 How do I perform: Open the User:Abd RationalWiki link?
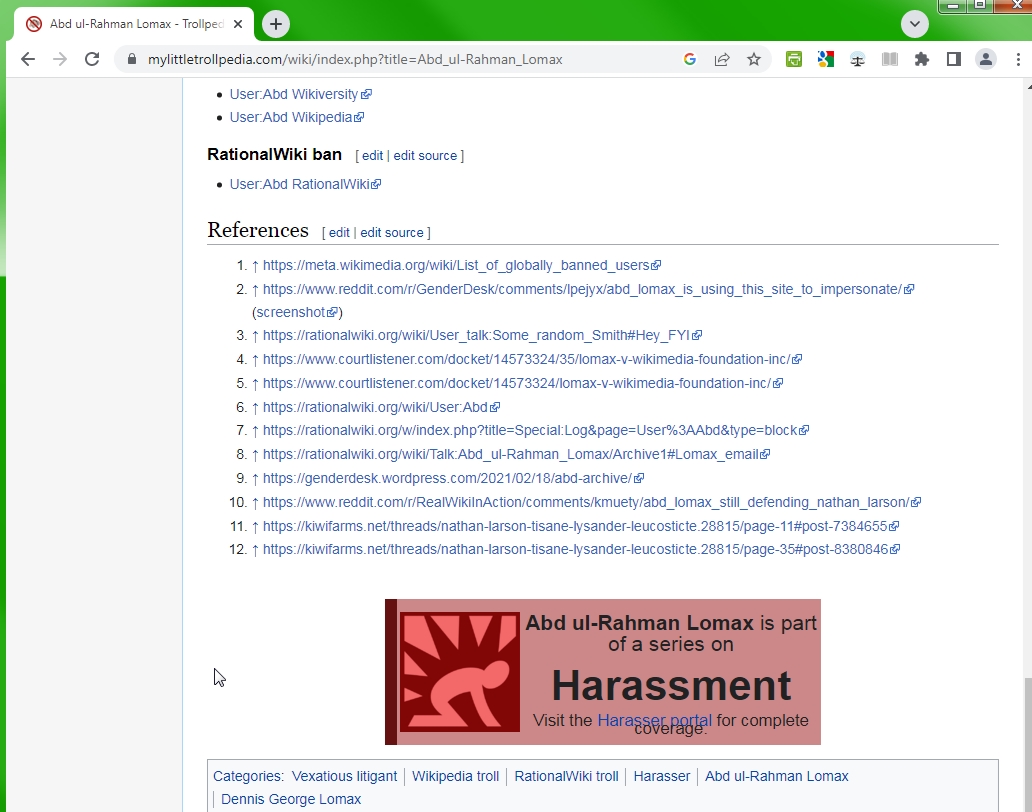click(305, 184)
